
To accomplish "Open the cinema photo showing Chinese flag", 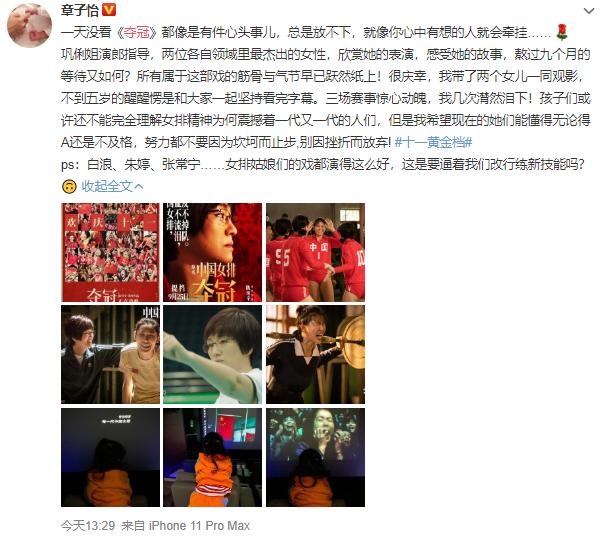I will click(212, 457).
